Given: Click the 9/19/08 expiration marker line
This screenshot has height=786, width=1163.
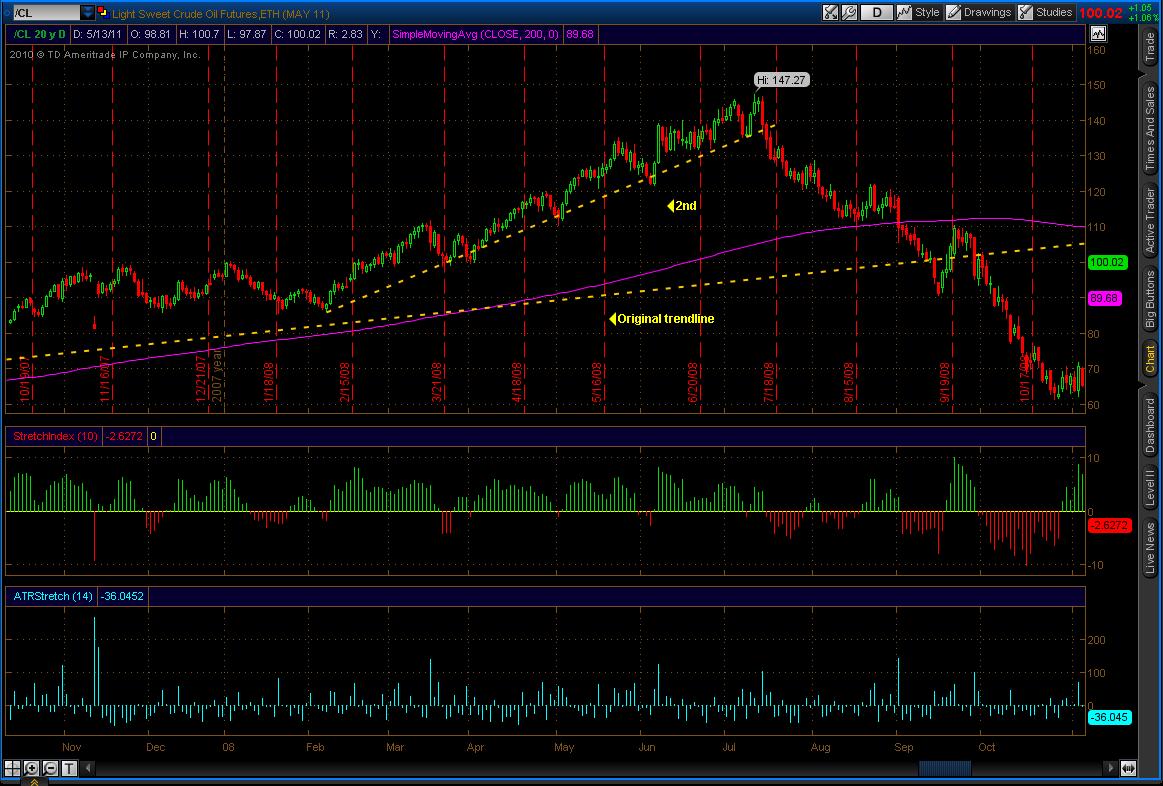Looking at the screenshot, I should [952, 222].
